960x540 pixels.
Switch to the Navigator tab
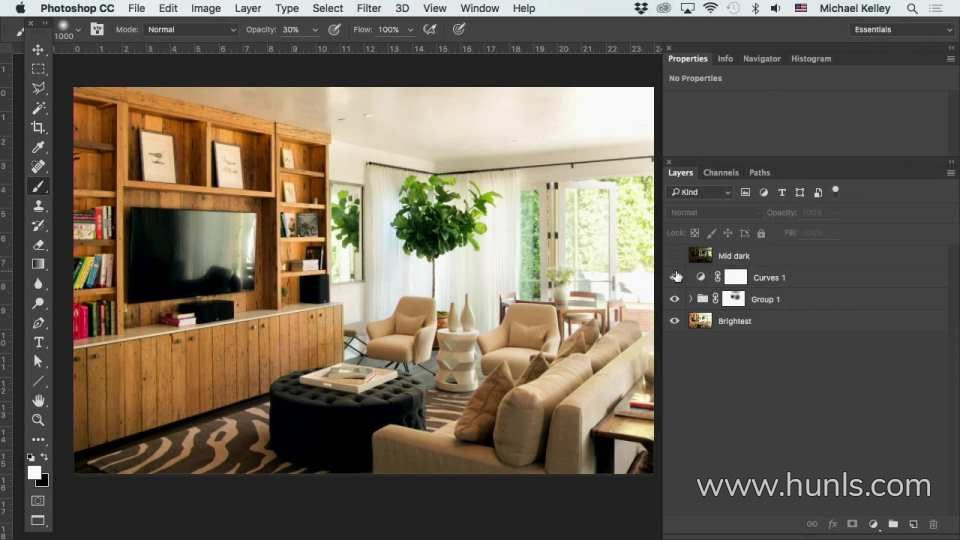pyautogui.click(x=762, y=59)
